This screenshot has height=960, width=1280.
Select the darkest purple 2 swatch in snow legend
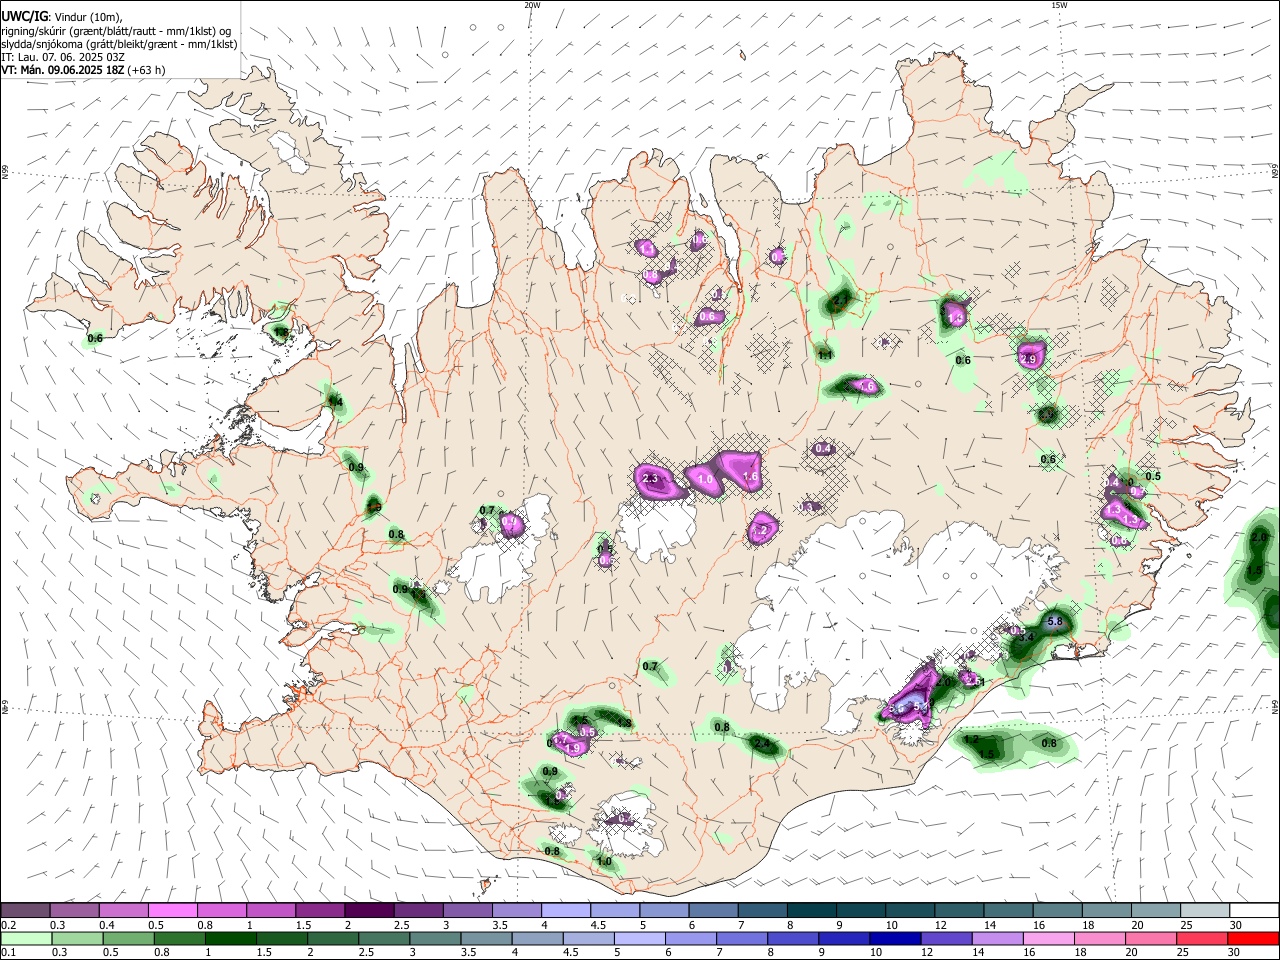coord(368,910)
